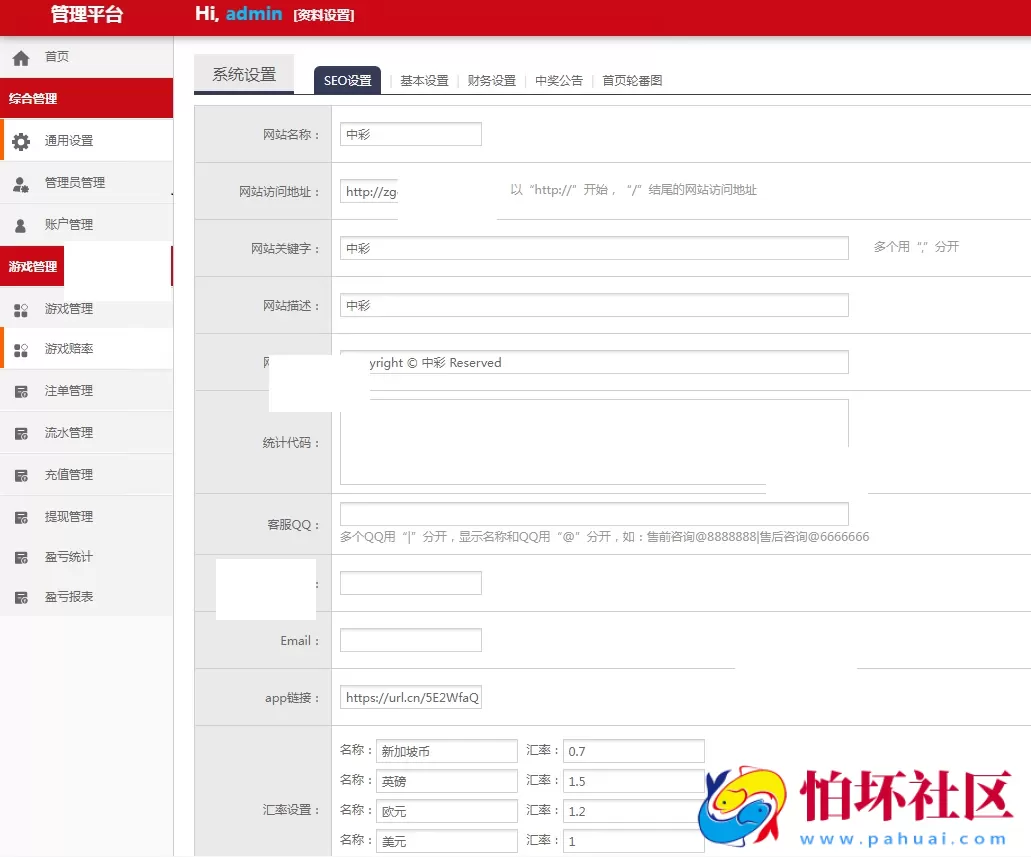Open the 首页轮番图 tab
1031x857 pixels.
633,78
